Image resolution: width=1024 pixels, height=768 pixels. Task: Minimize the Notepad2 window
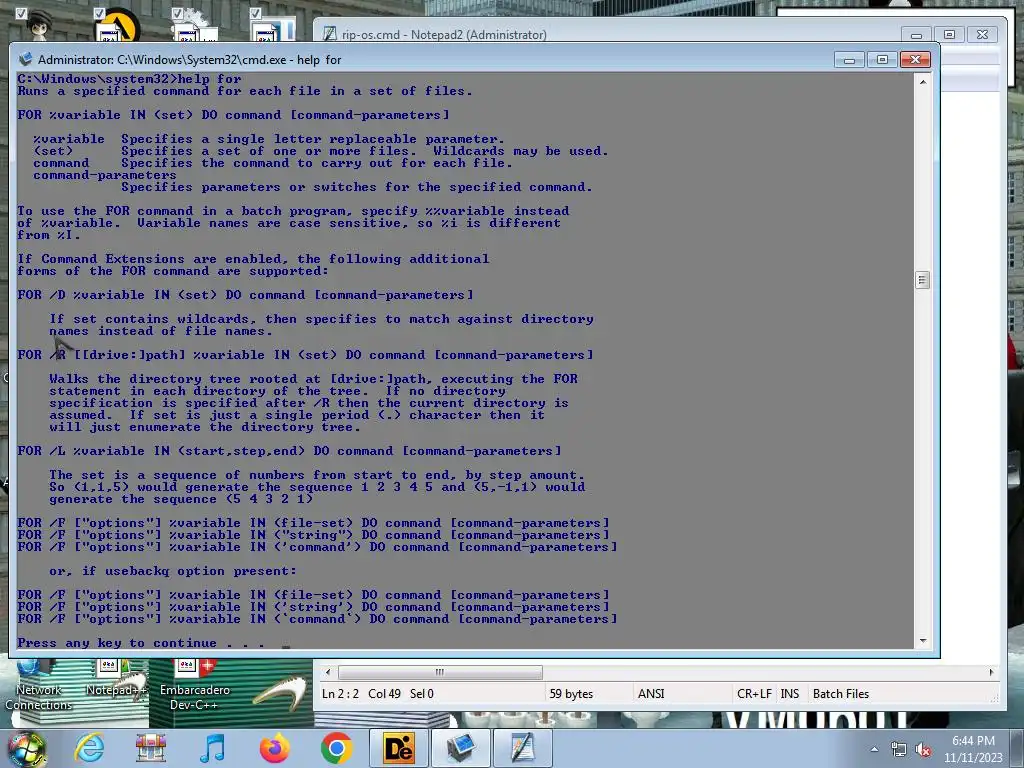click(916, 35)
